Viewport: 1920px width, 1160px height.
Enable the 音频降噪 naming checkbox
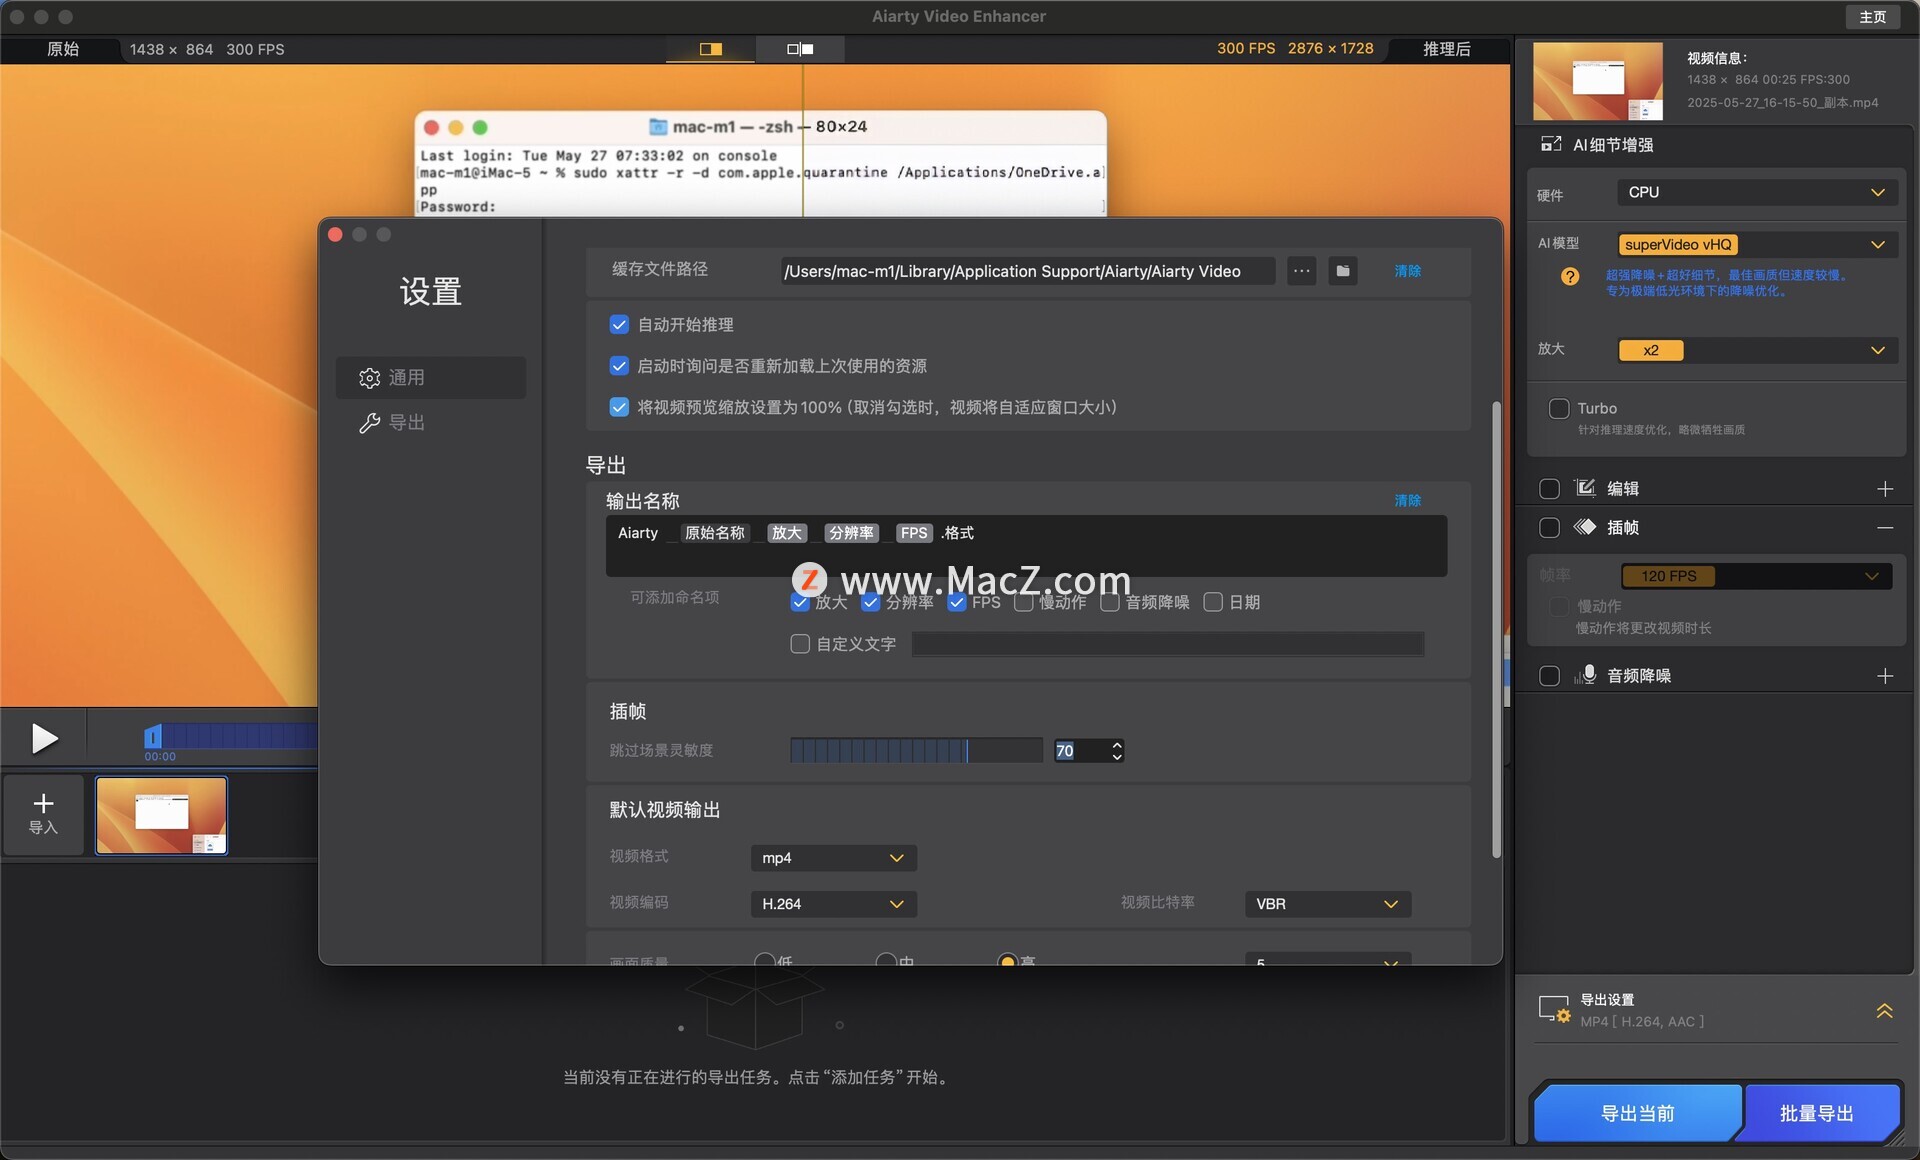coord(1110,602)
